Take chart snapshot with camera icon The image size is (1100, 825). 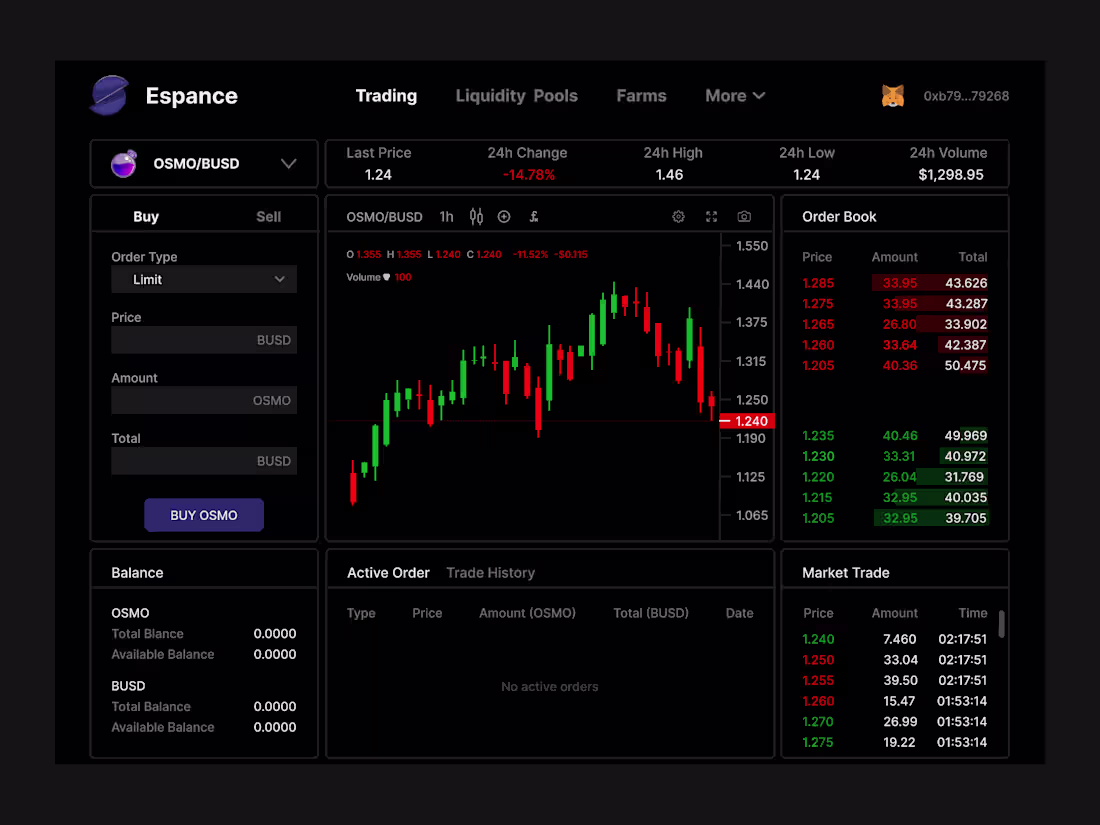[x=744, y=217]
